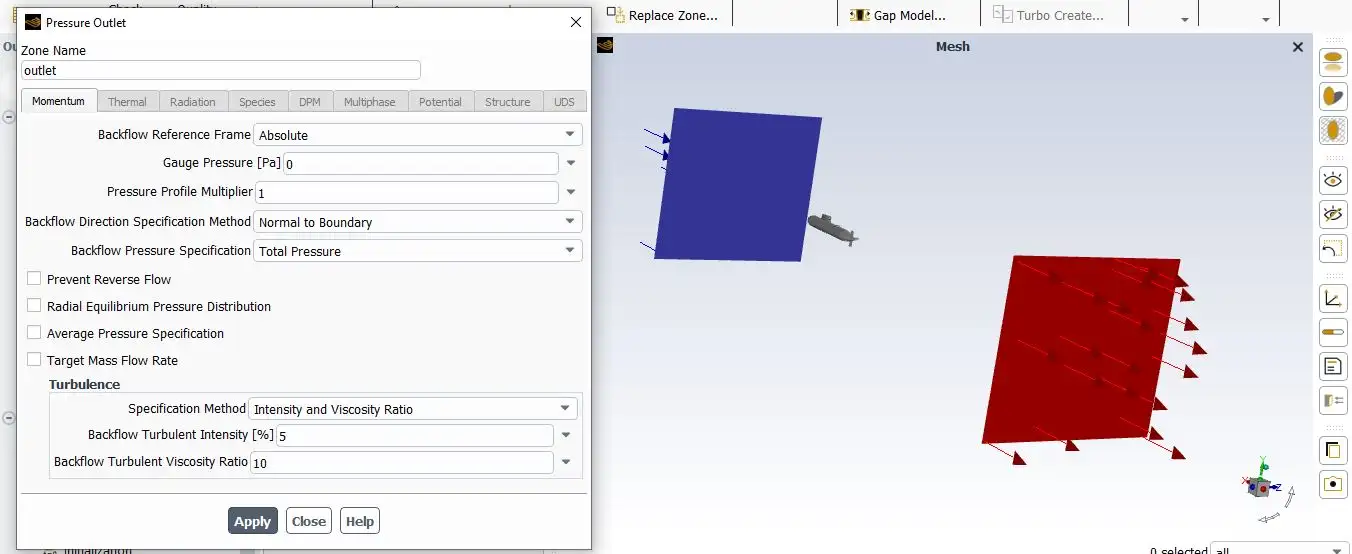Switch to the DPM tab

tap(310, 102)
